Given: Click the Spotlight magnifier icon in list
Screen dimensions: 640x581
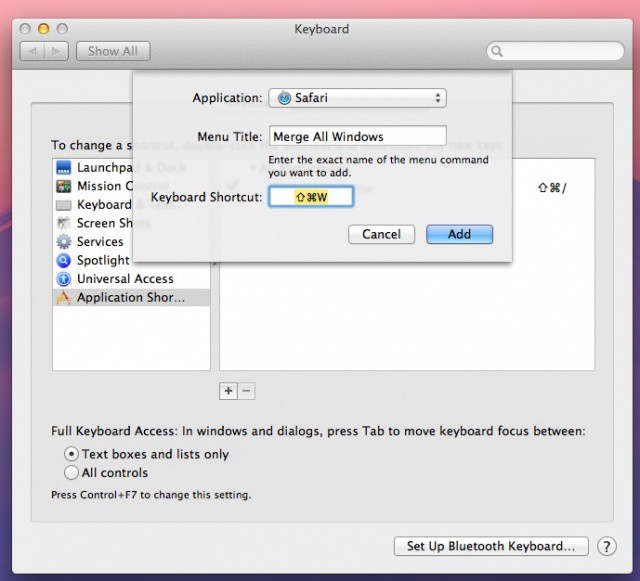Looking at the screenshot, I should pos(64,260).
